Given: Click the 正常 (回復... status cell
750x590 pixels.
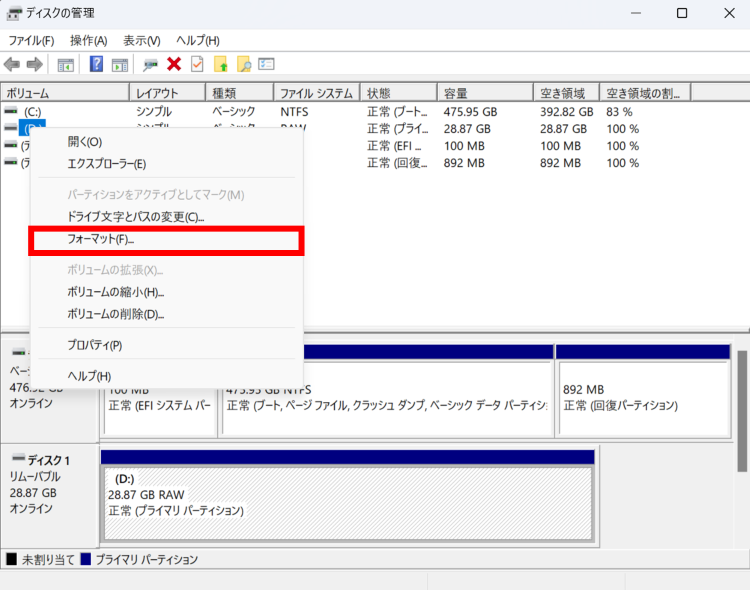Looking at the screenshot, I should pos(397,163).
